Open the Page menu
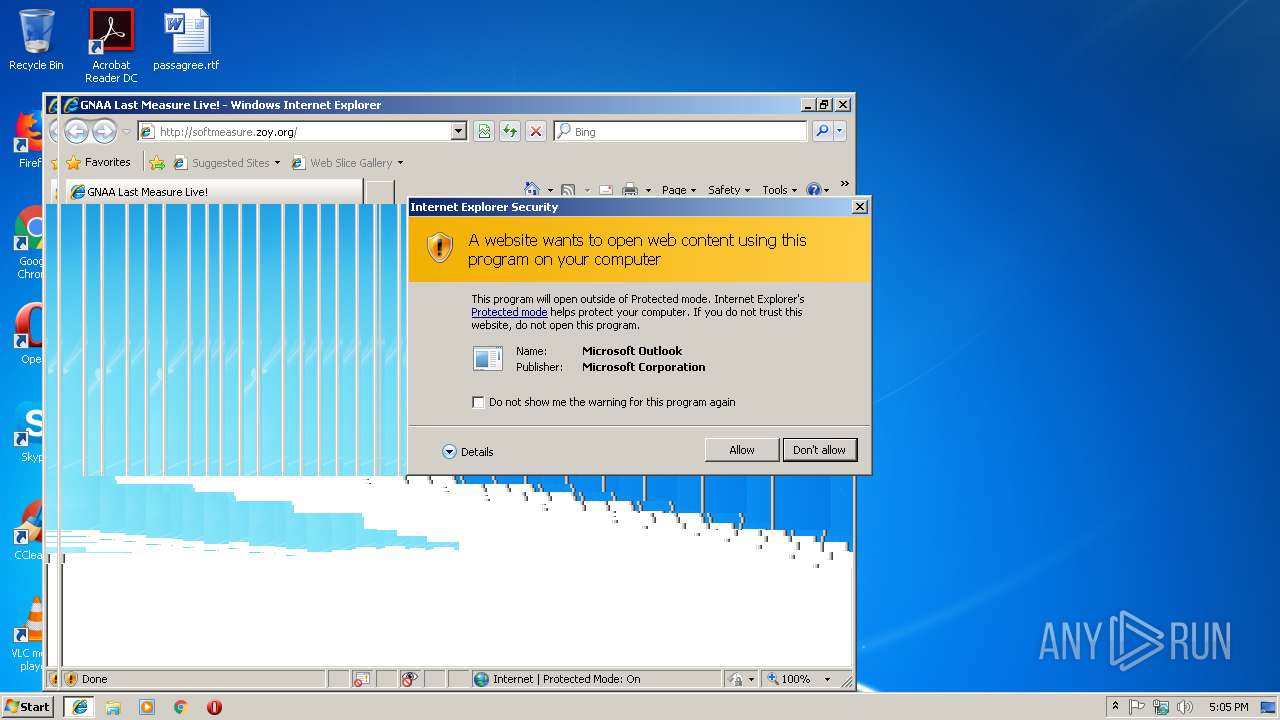This screenshot has width=1280, height=720. click(678, 190)
